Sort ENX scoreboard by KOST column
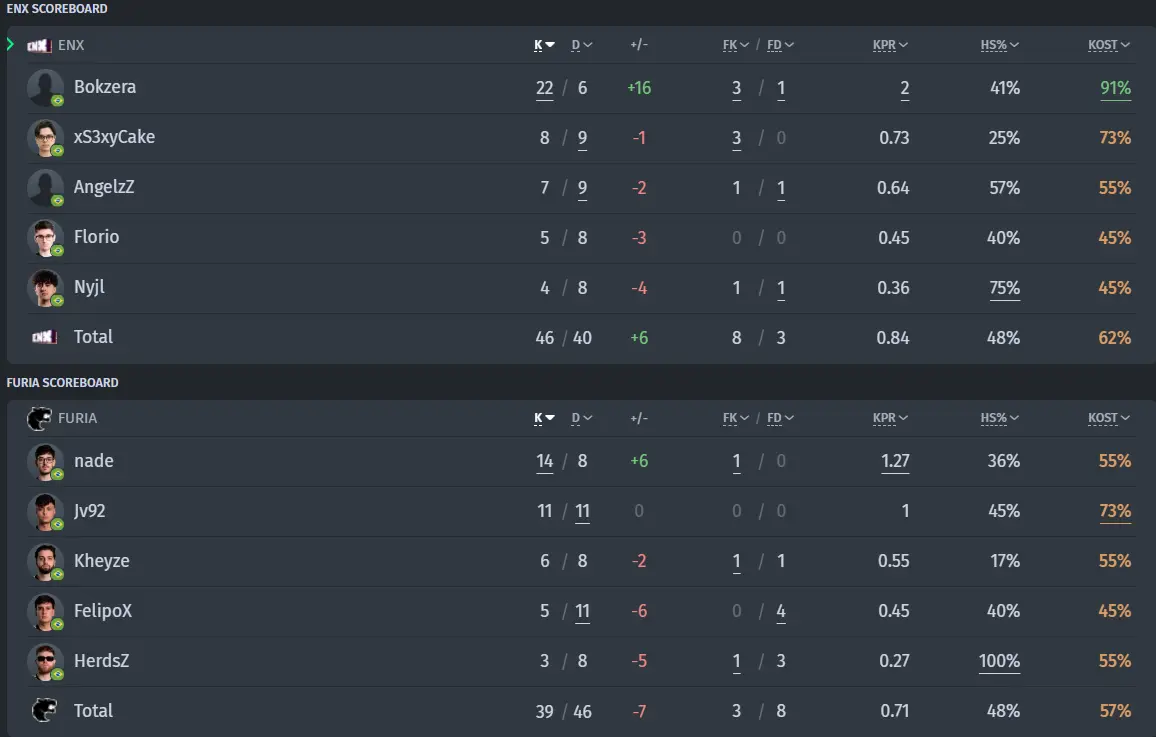Viewport: 1156px width, 737px height. pos(1109,45)
